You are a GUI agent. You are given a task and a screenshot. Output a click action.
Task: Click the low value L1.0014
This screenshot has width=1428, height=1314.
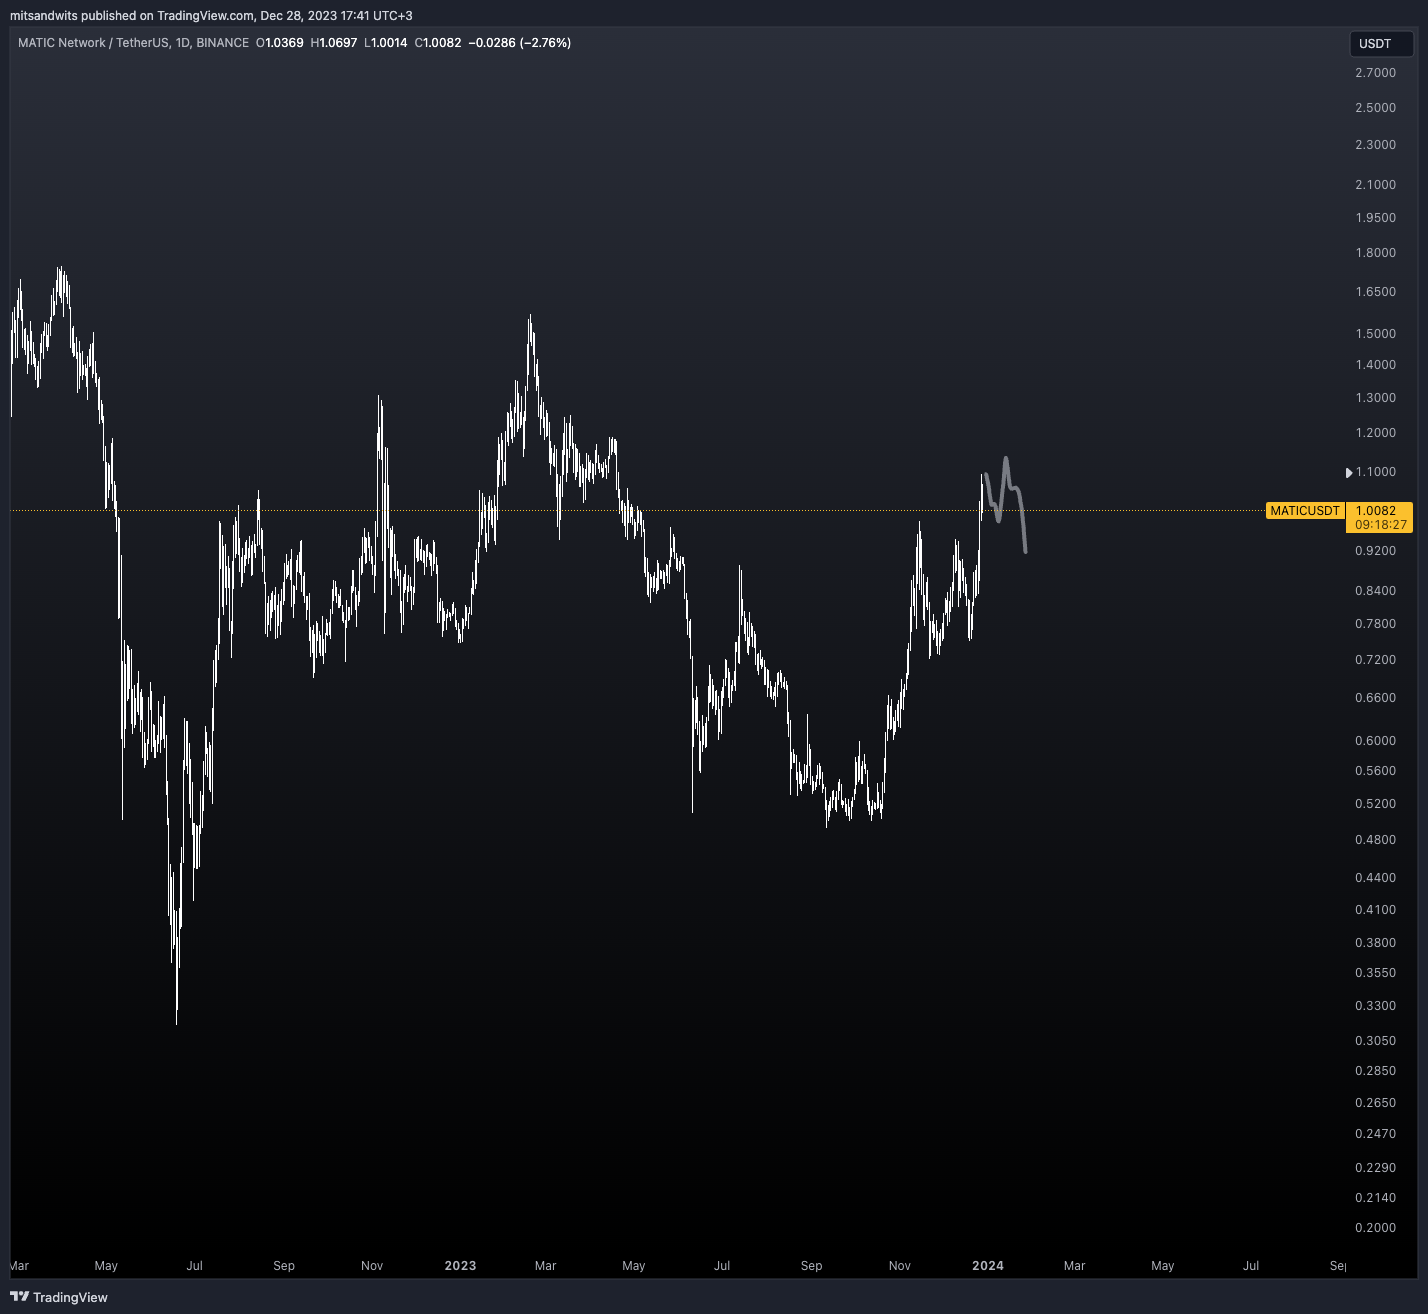[386, 43]
